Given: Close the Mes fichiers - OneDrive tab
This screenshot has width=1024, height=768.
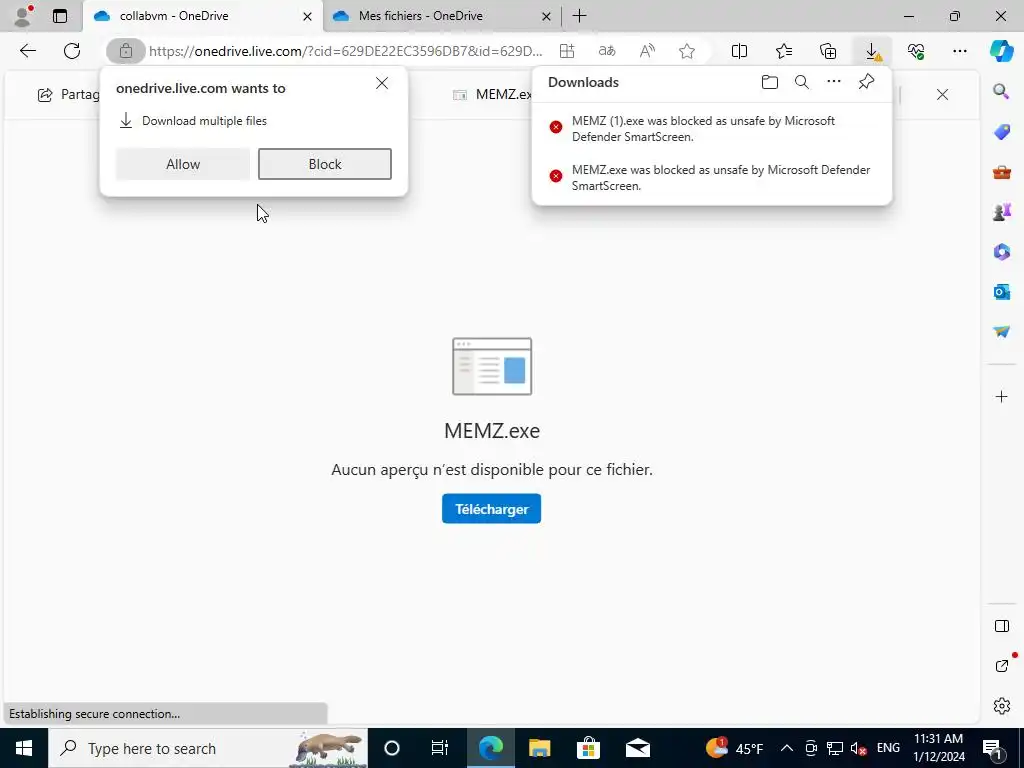Looking at the screenshot, I should [x=547, y=16].
